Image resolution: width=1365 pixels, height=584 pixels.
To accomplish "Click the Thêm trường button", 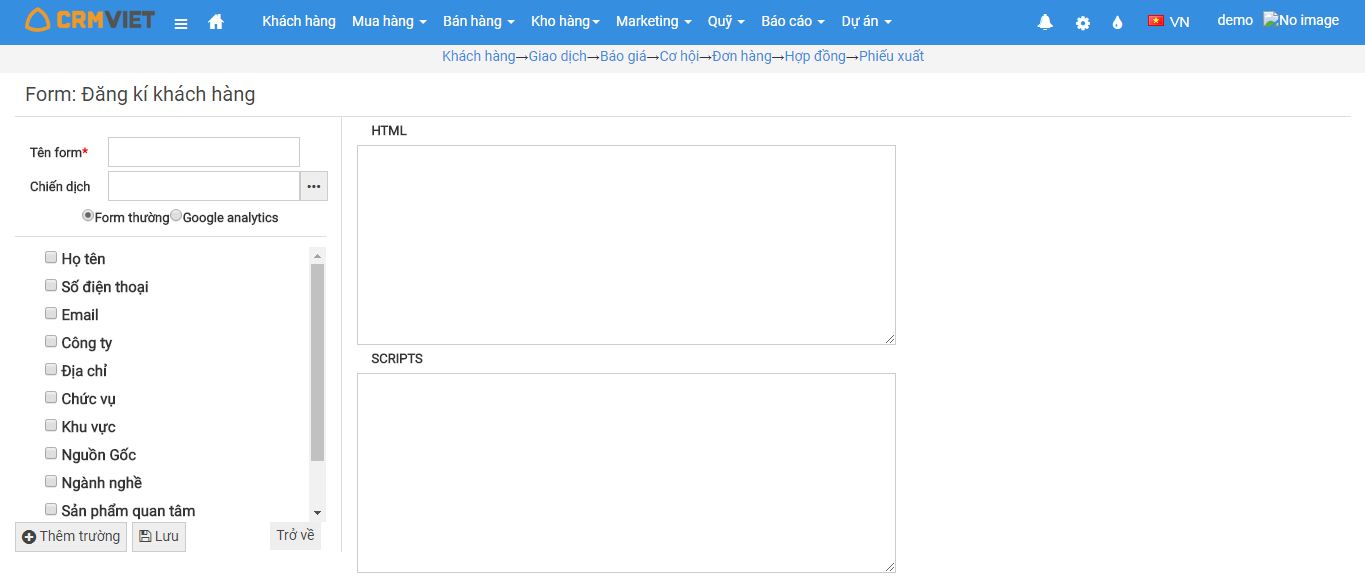I will click(x=71, y=537).
